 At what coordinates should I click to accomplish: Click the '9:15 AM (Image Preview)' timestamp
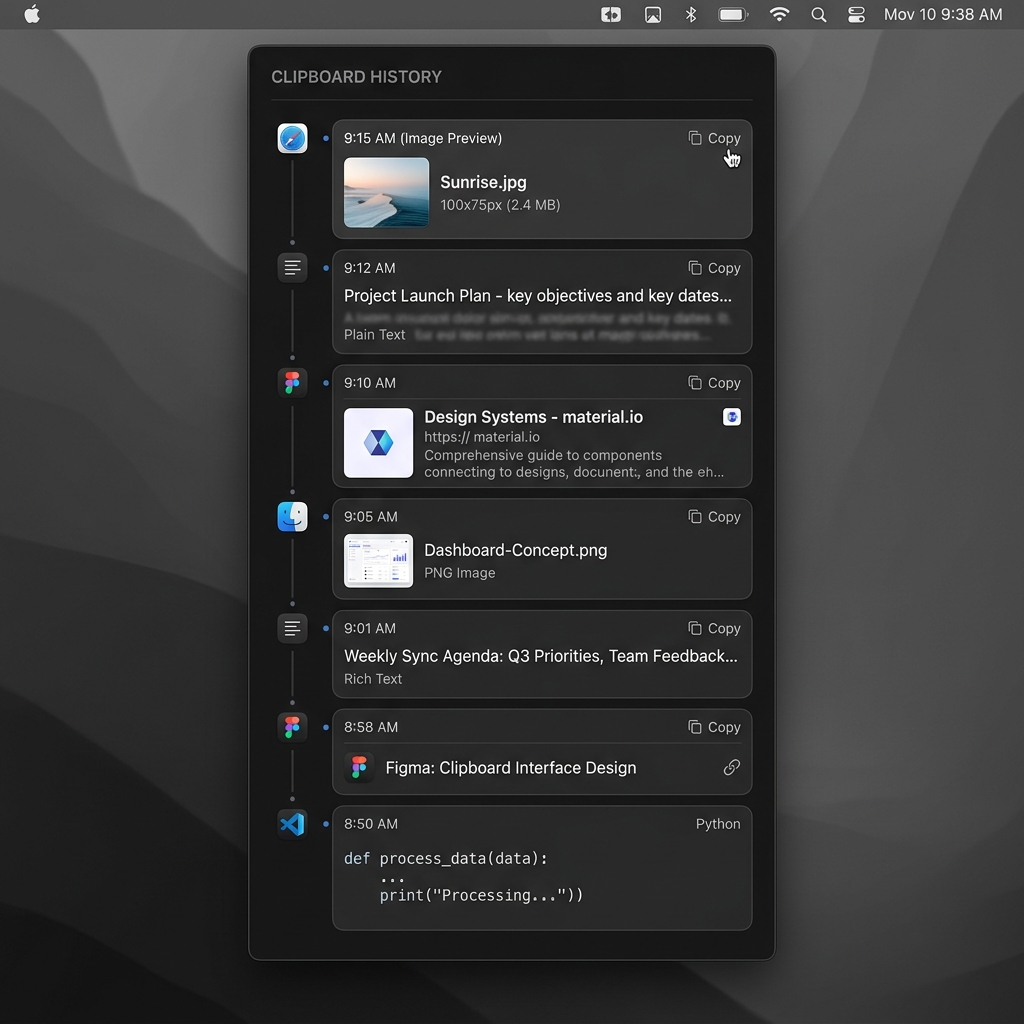[x=423, y=138]
